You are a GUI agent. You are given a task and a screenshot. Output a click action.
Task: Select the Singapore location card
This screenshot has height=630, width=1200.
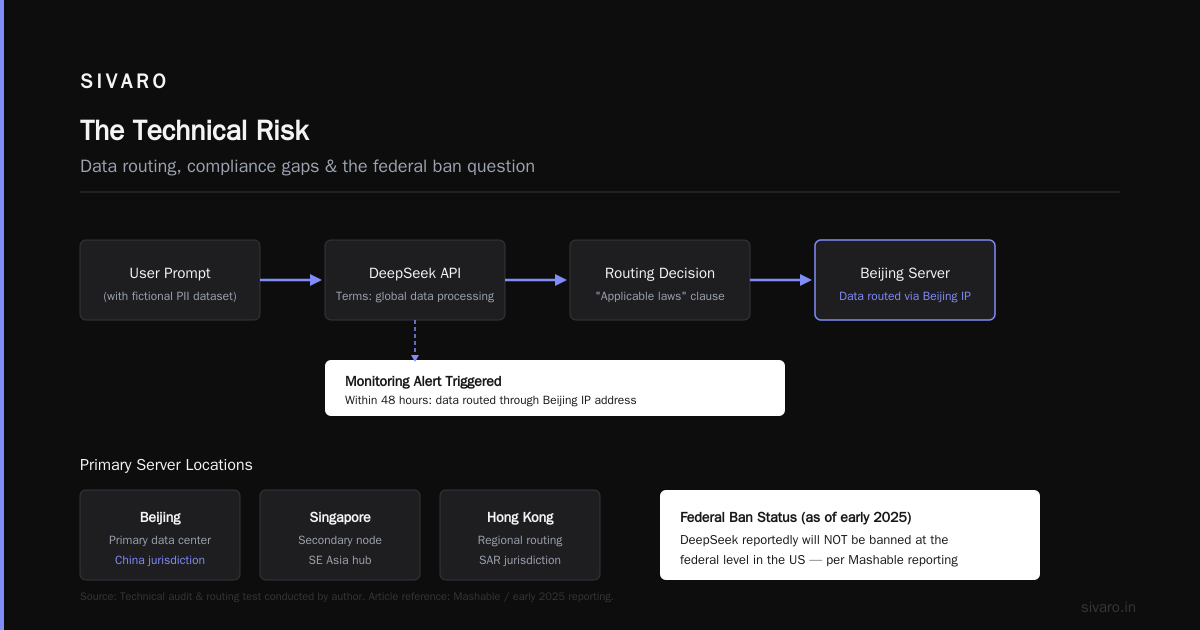click(x=340, y=535)
